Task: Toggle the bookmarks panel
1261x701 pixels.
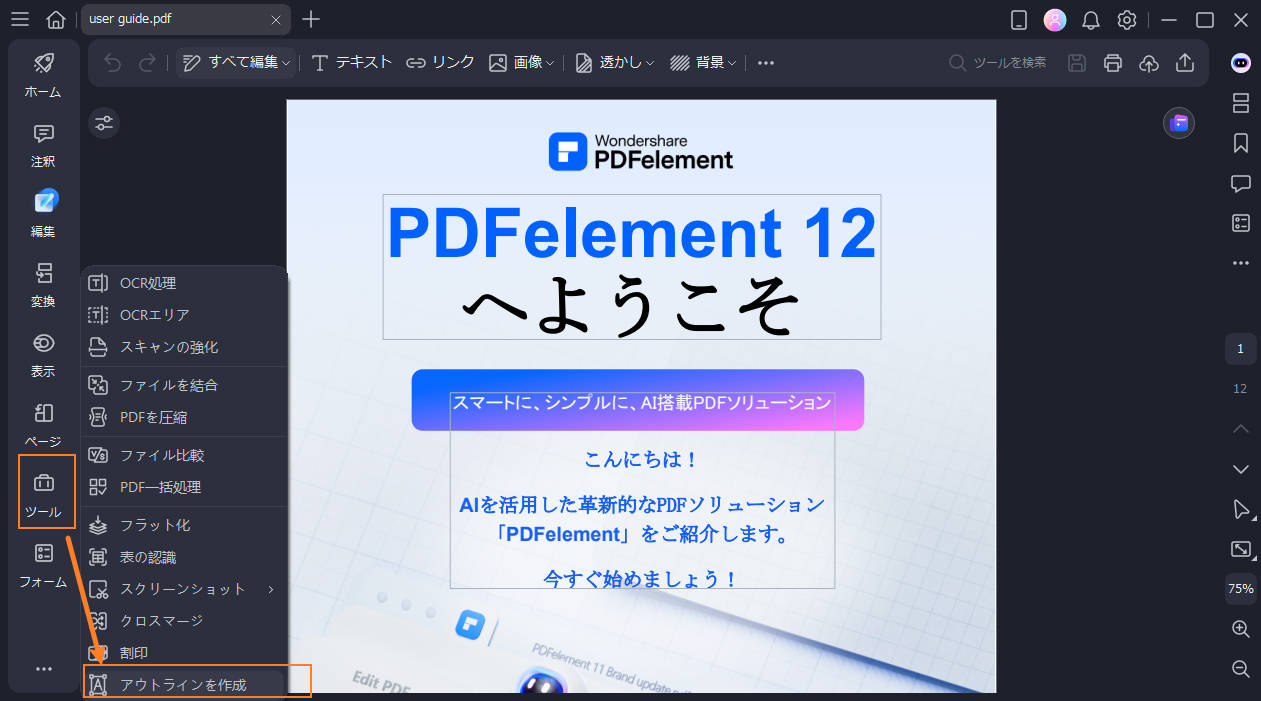Action: tap(1240, 143)
